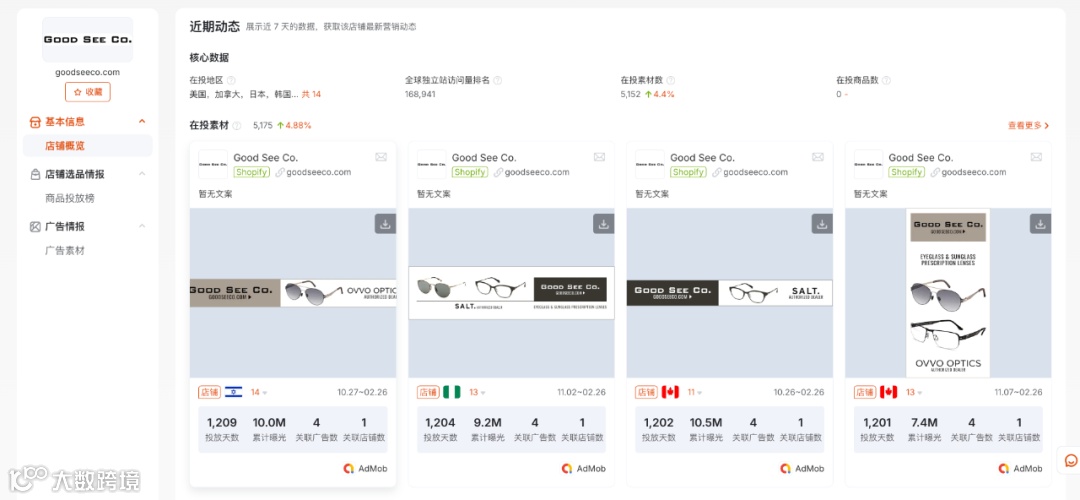
Task: Click the 店铺 tag on second card
Action: click(x=428, y=393)
